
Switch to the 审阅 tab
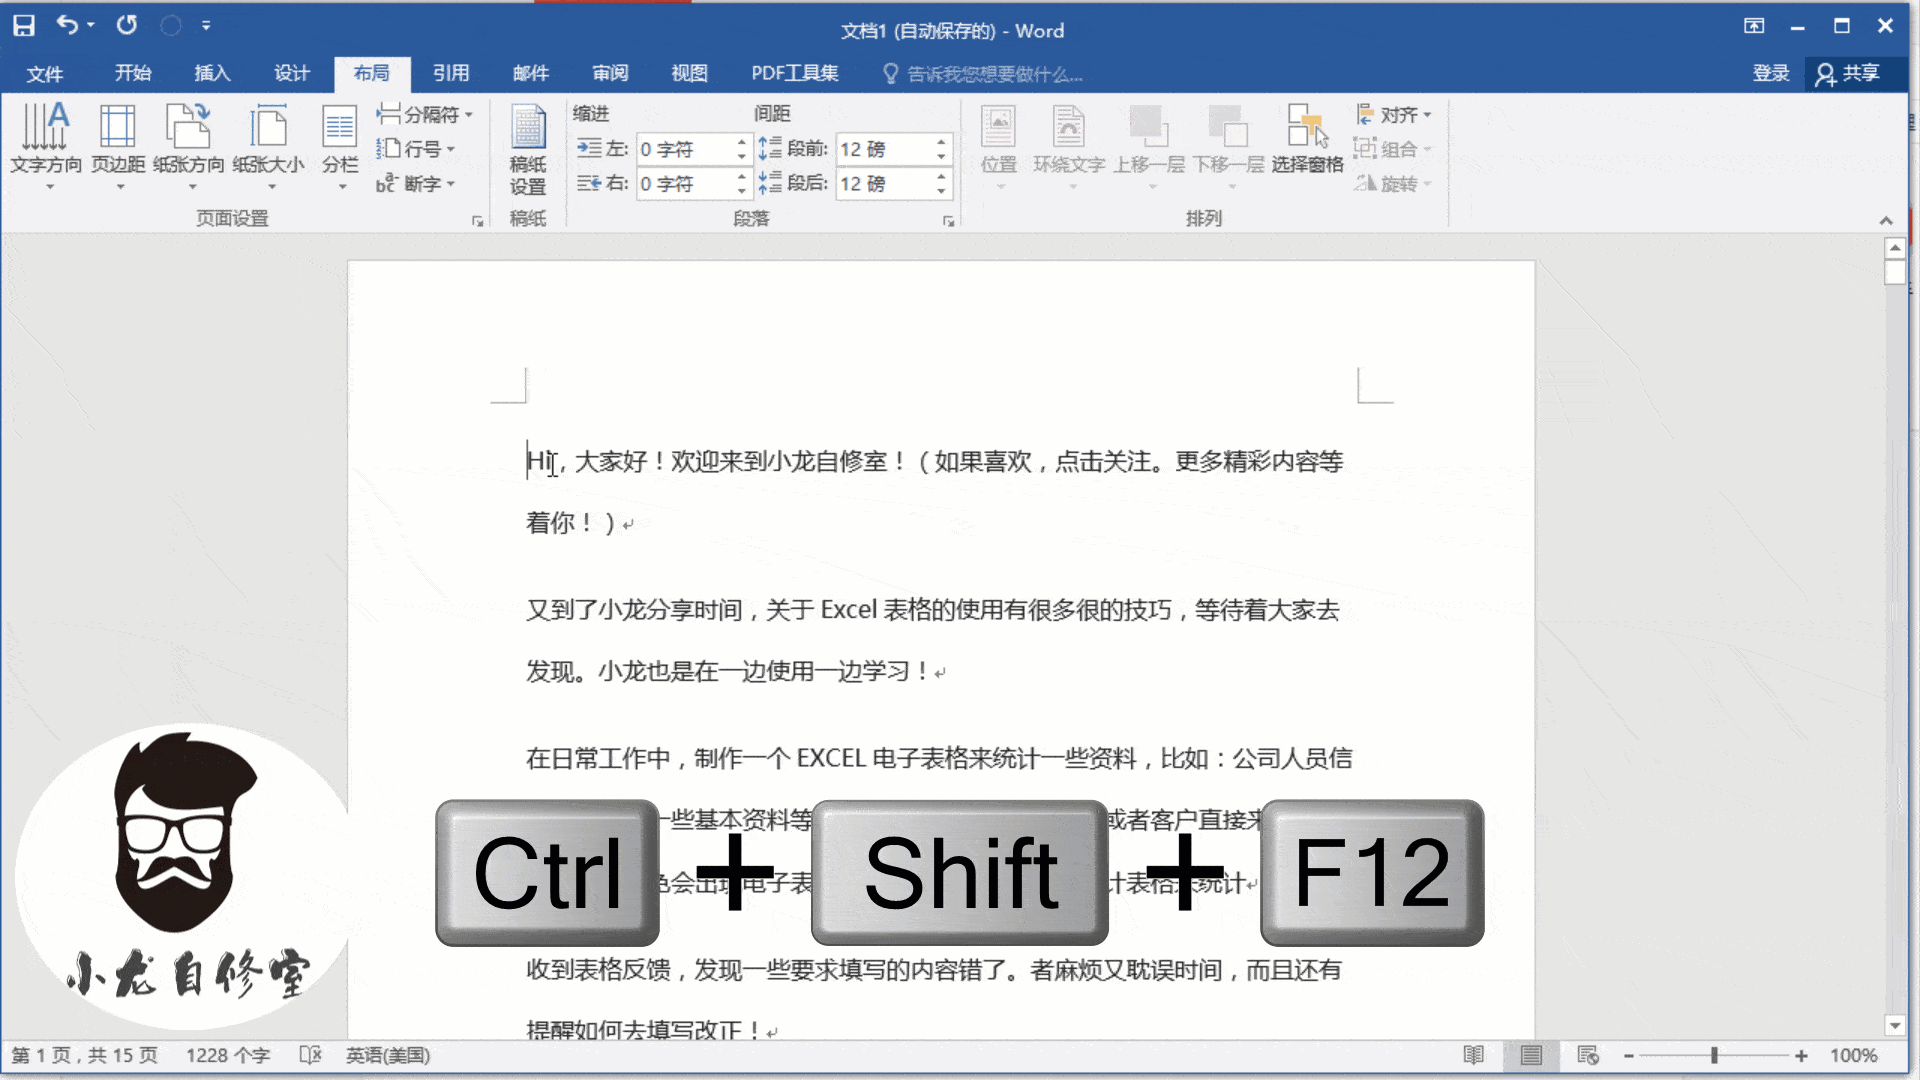pos(610,73)
